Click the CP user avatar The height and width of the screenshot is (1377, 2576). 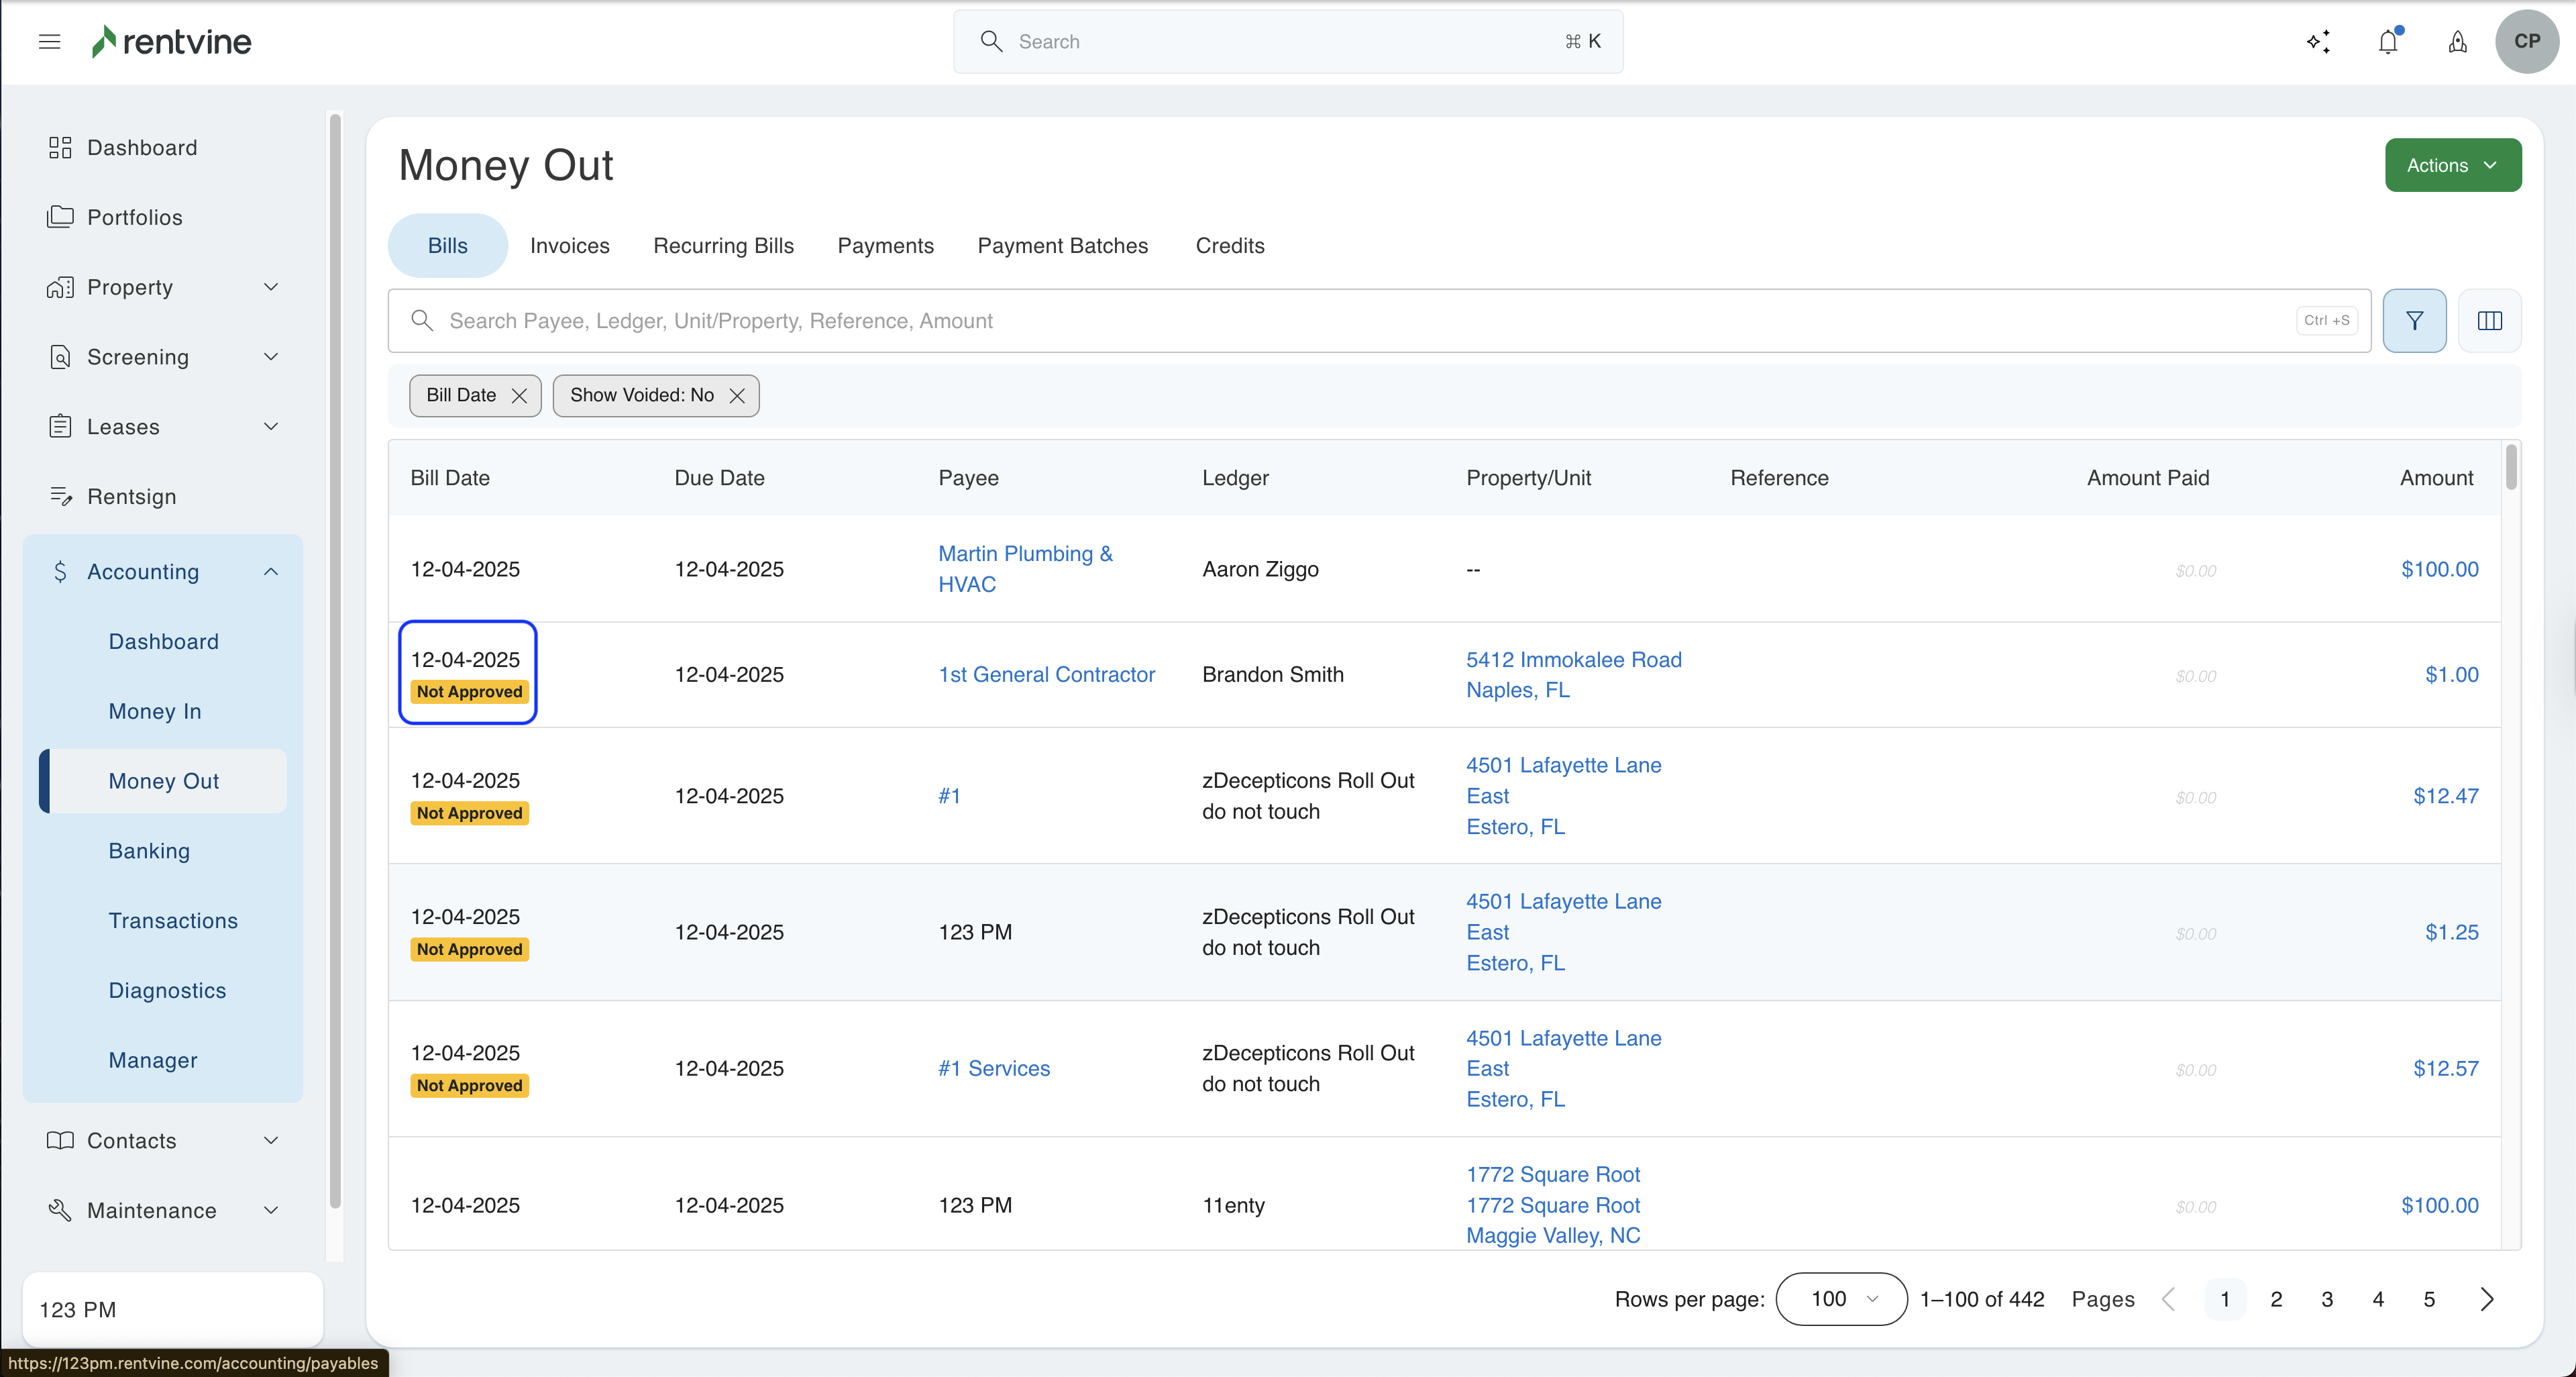(x=2526, y=41)
